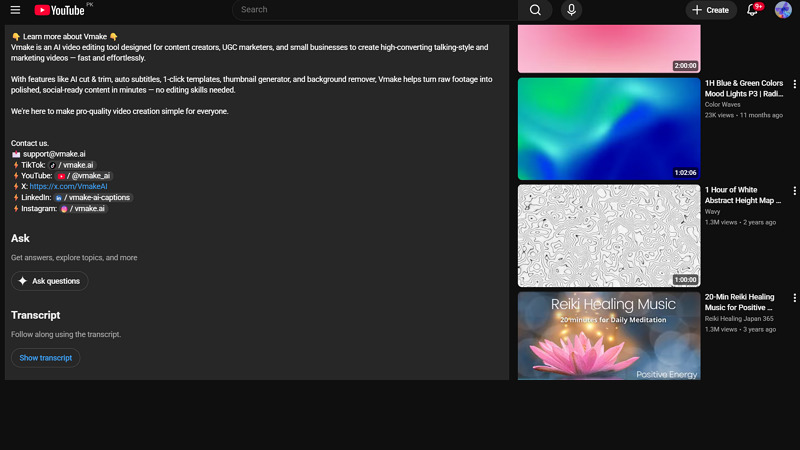Open the LinkedIn / vmake-ai-captions link

click(93, 197)
